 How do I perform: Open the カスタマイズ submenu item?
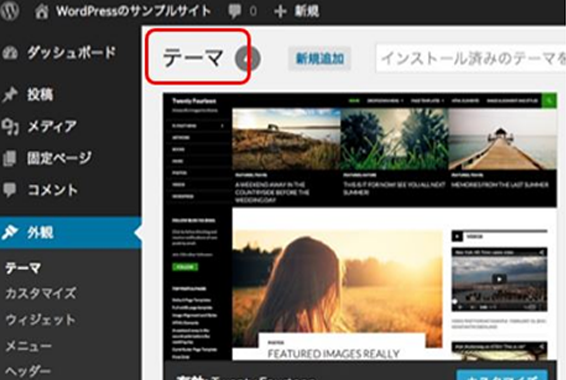[40, 293]
